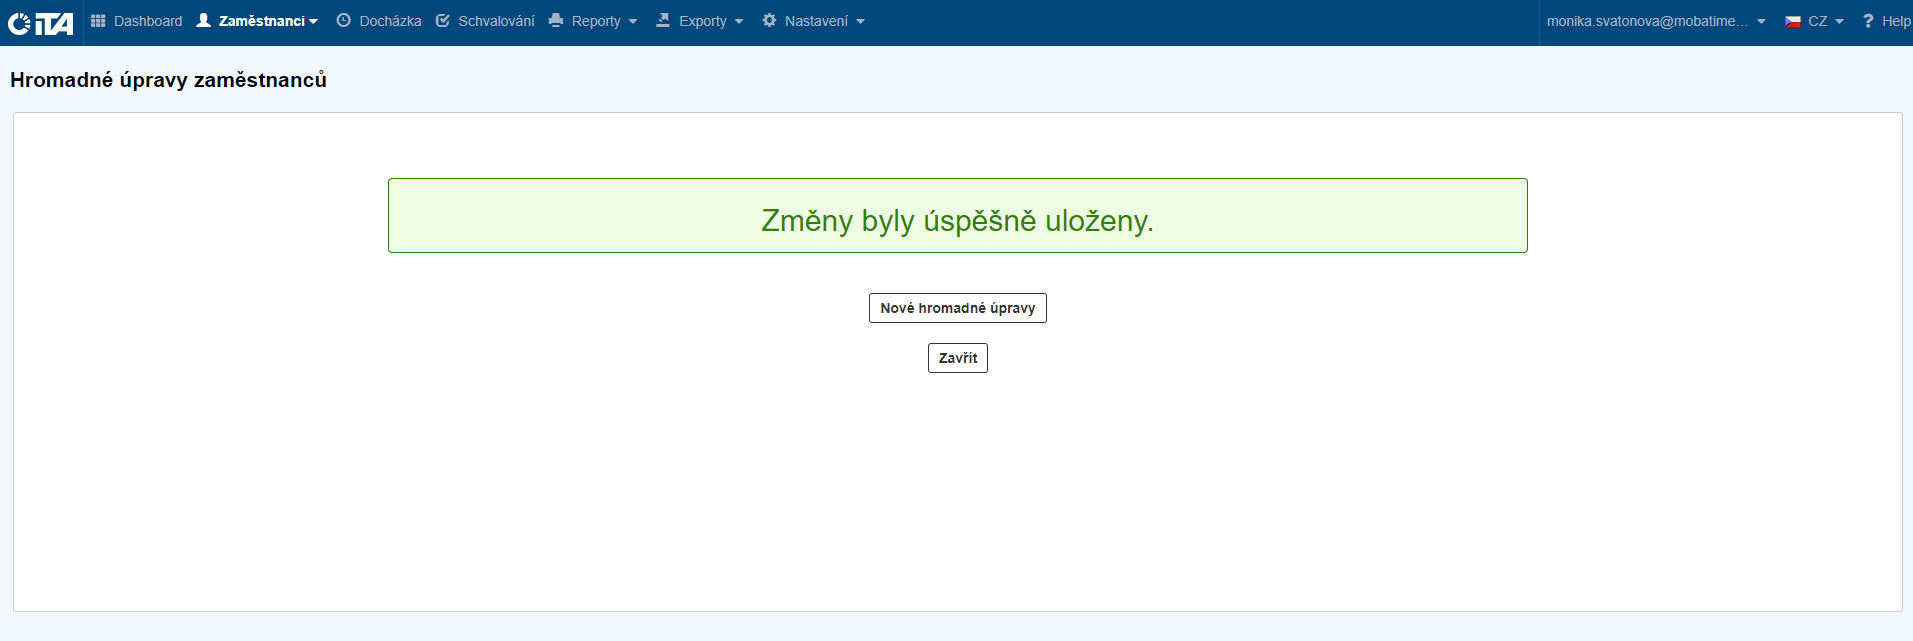Expand the Reporty dropdown arrow
The width and height of the screenshot is (1913, 641).
point(633,22)
